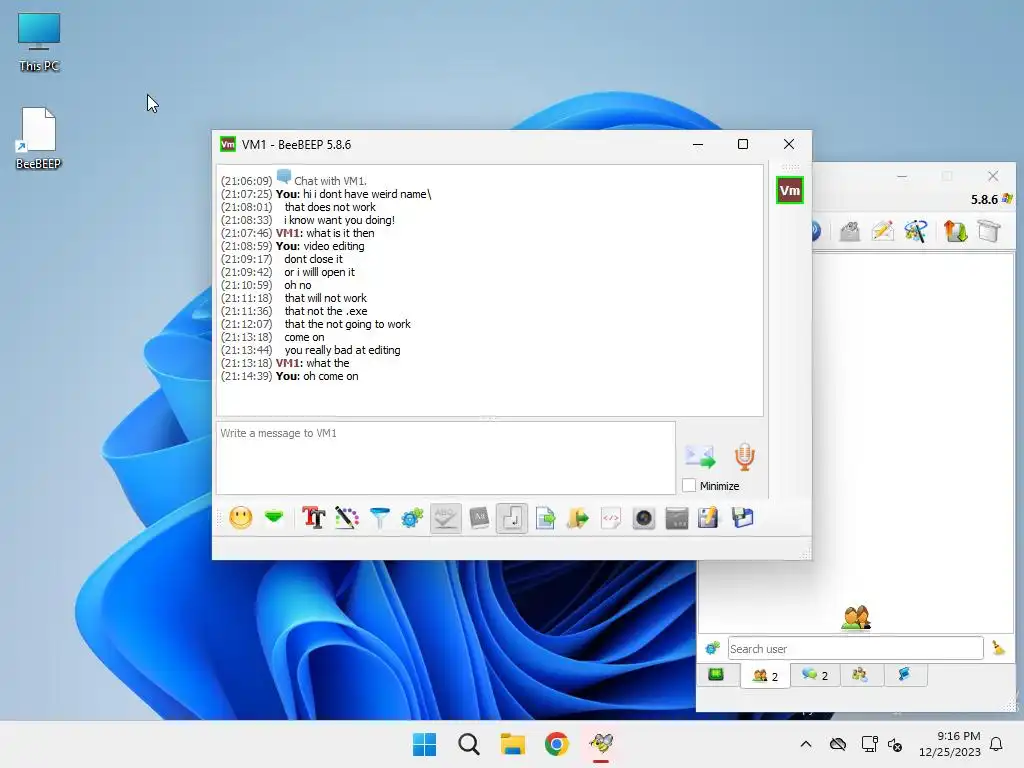This screenshot has height=768, width=1024.
Task: Click the trash bin icon in the main window
Action: [x=989, y=231]
